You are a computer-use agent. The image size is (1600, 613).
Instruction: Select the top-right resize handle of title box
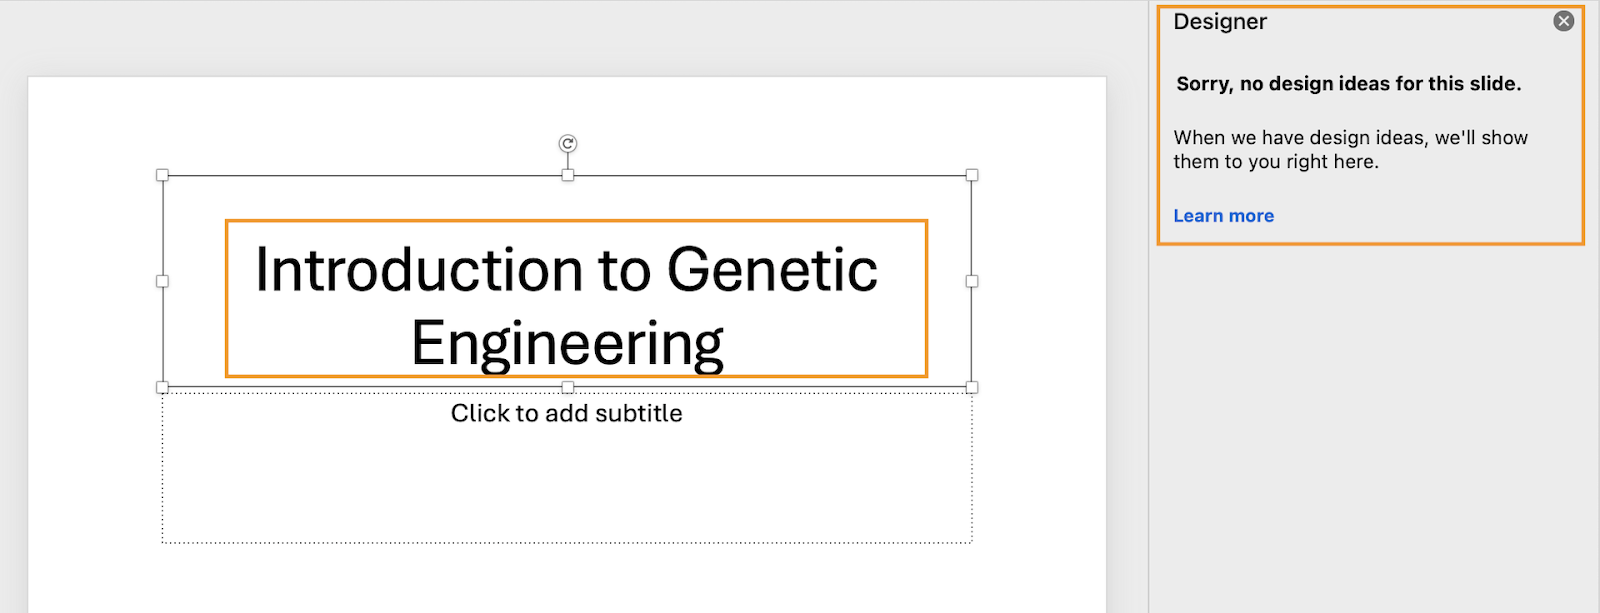tap(972, 175)
